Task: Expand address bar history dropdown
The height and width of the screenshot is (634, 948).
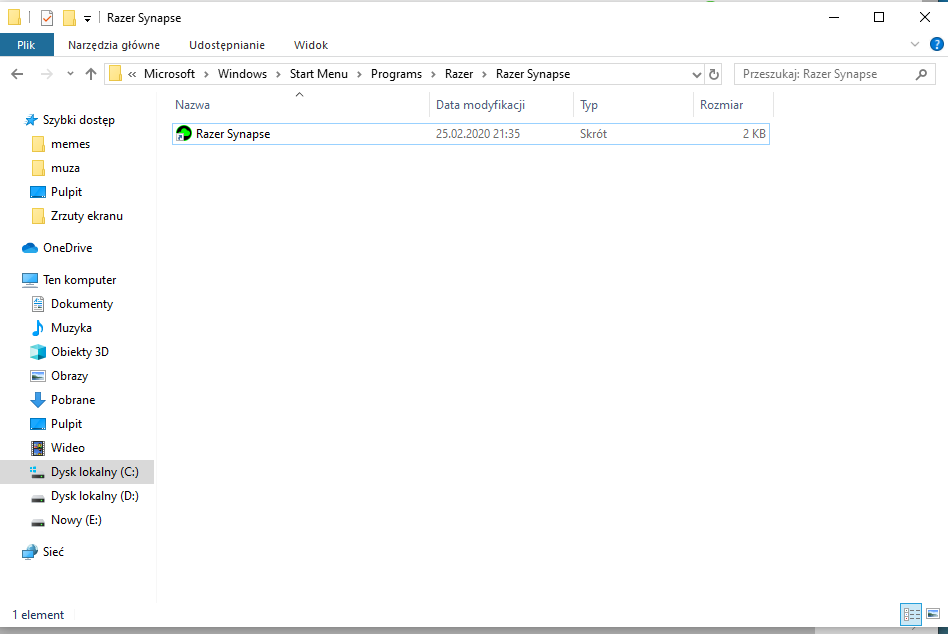Action: (696, 74)
